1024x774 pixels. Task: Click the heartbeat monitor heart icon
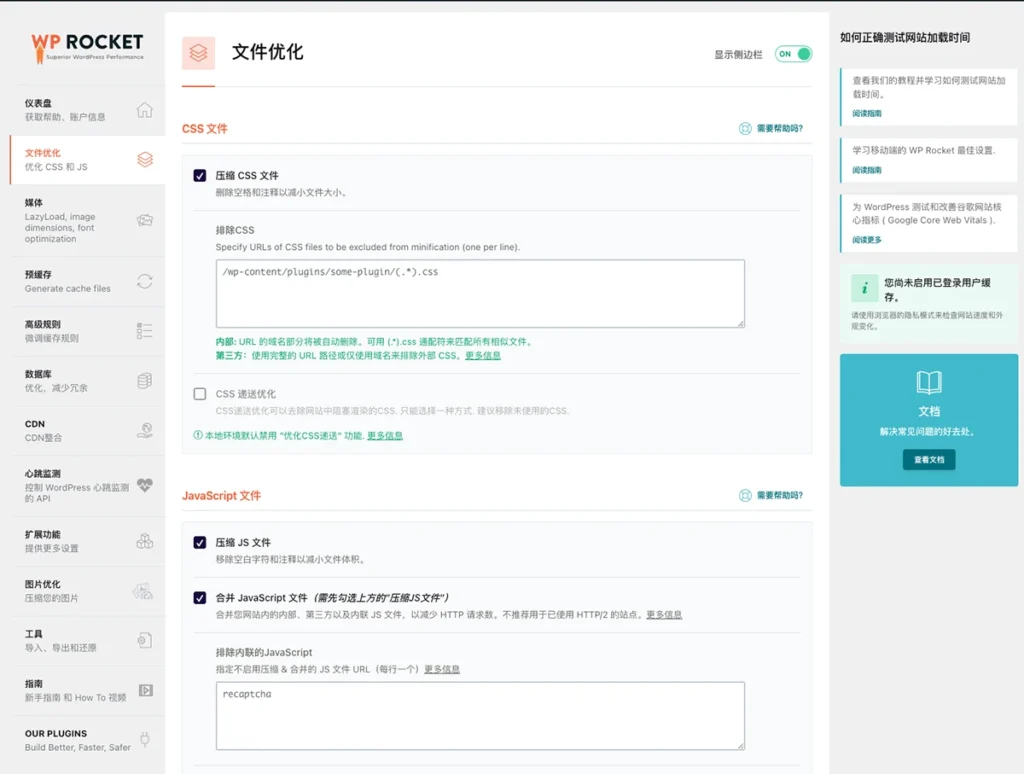[x=145, y=486]
